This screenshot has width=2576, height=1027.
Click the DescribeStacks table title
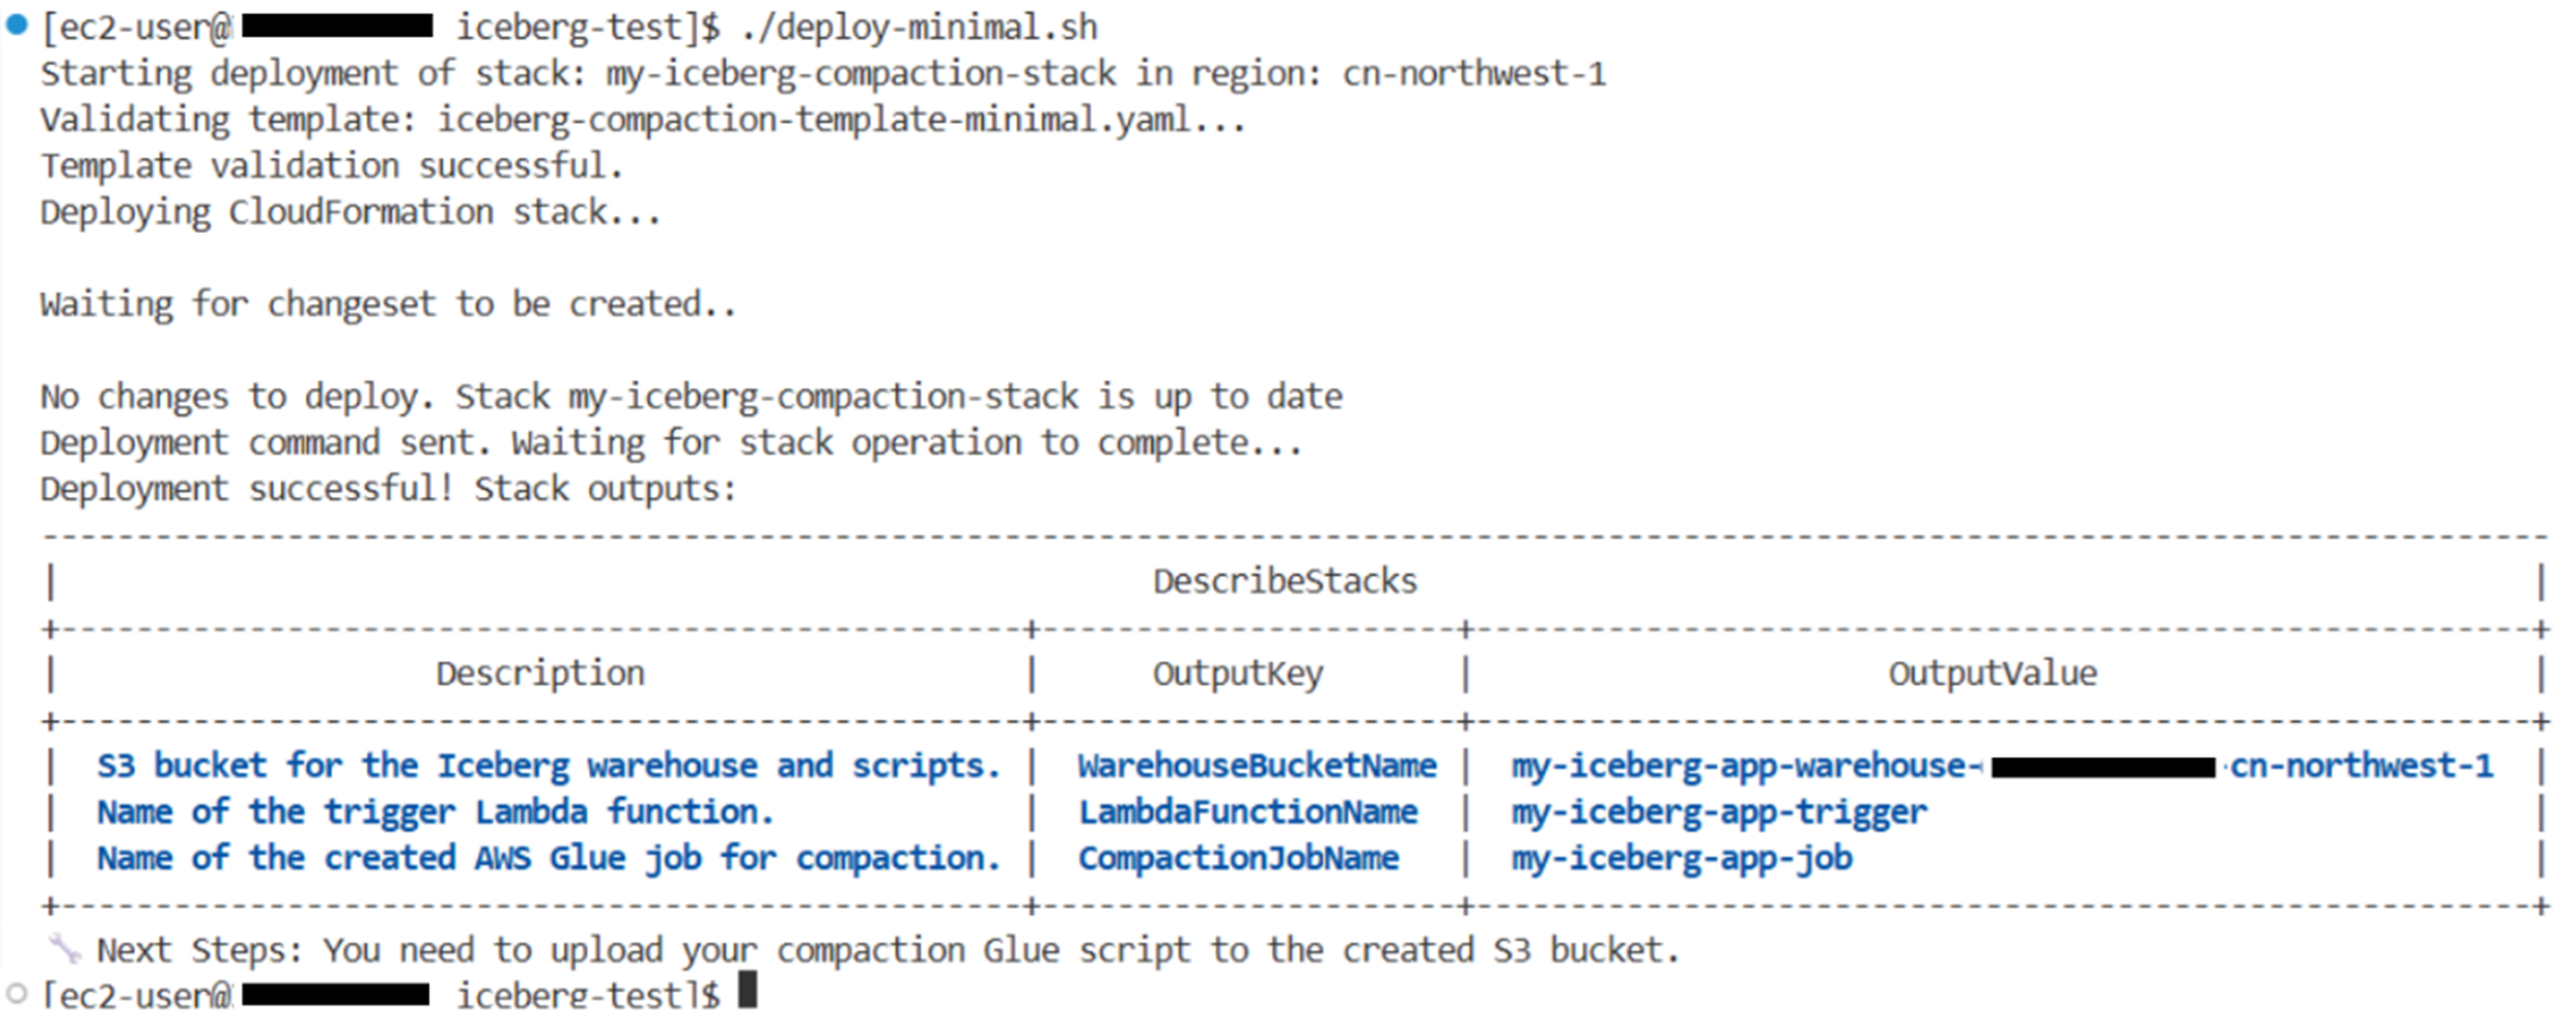pyautogui.click(x=1285, y=581)
